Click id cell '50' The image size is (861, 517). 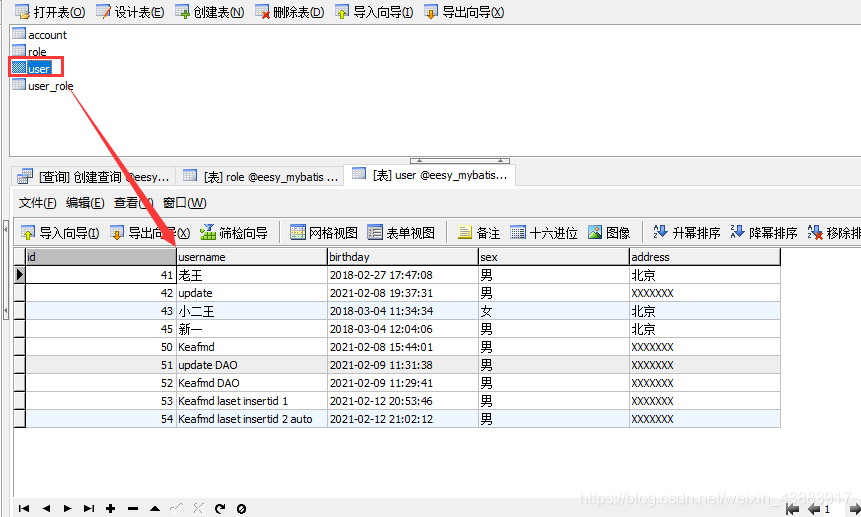click(x=100, y=347)
